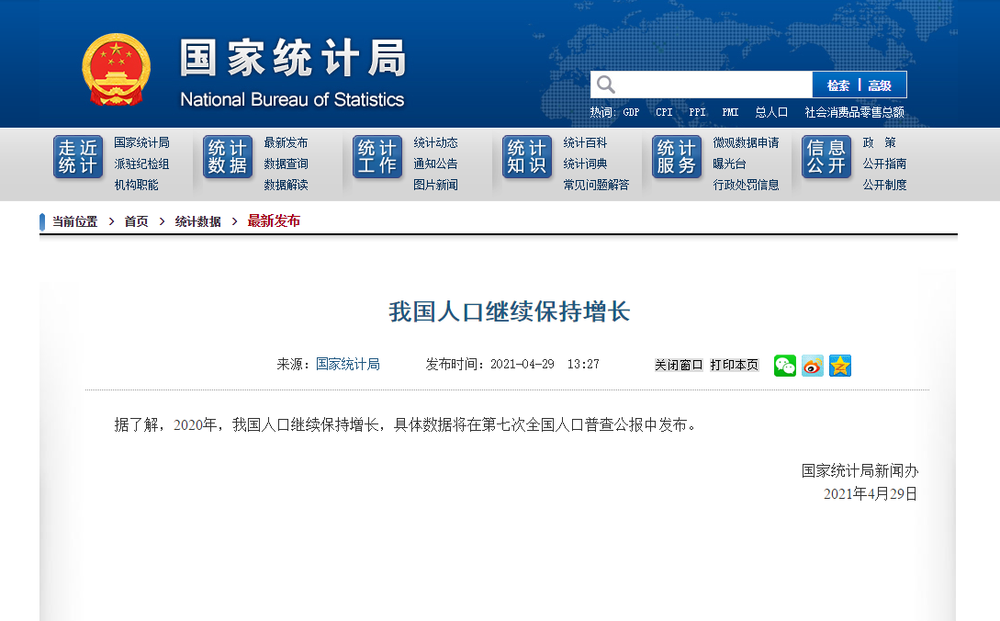Share article on Weibo icon
This screenshot has height=621, width=1000.
812,365
